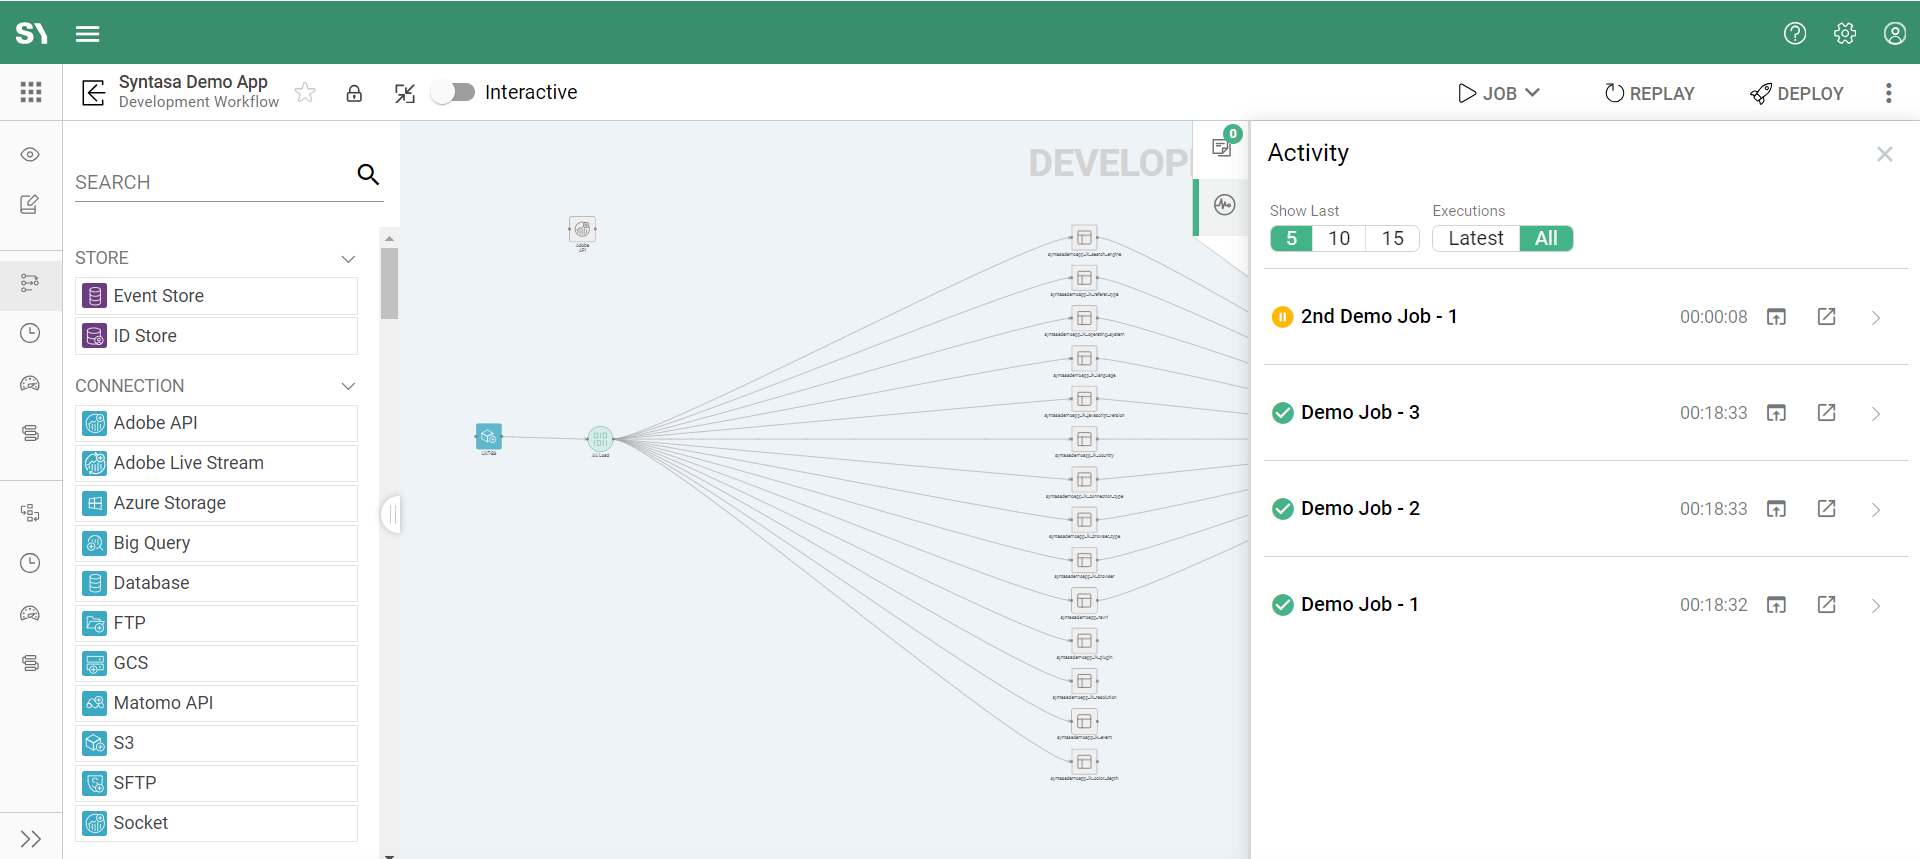
Task: Click the lock icon beside app title
Action: point(354,93)
